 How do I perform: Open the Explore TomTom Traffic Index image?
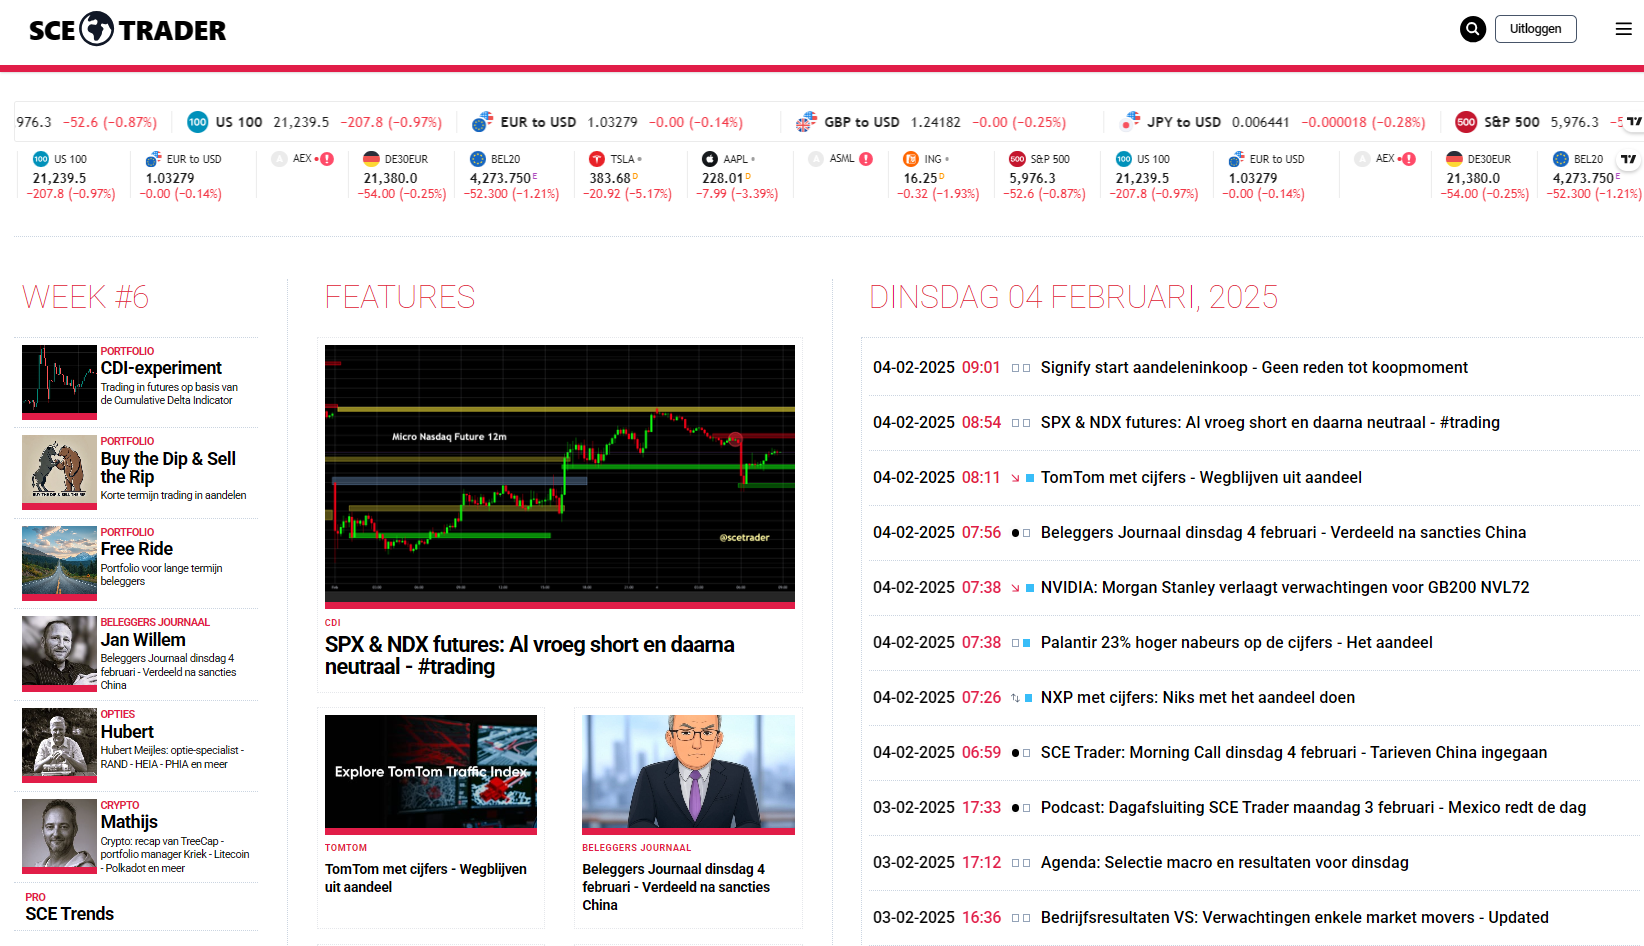pos(431,774)
